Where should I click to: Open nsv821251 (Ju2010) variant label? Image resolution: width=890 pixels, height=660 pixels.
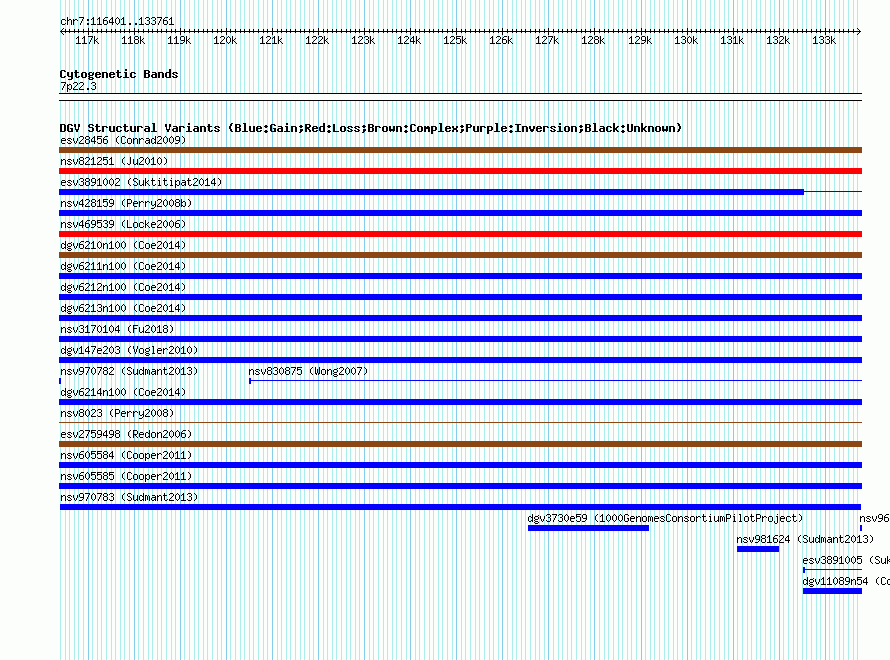point(114,161)
